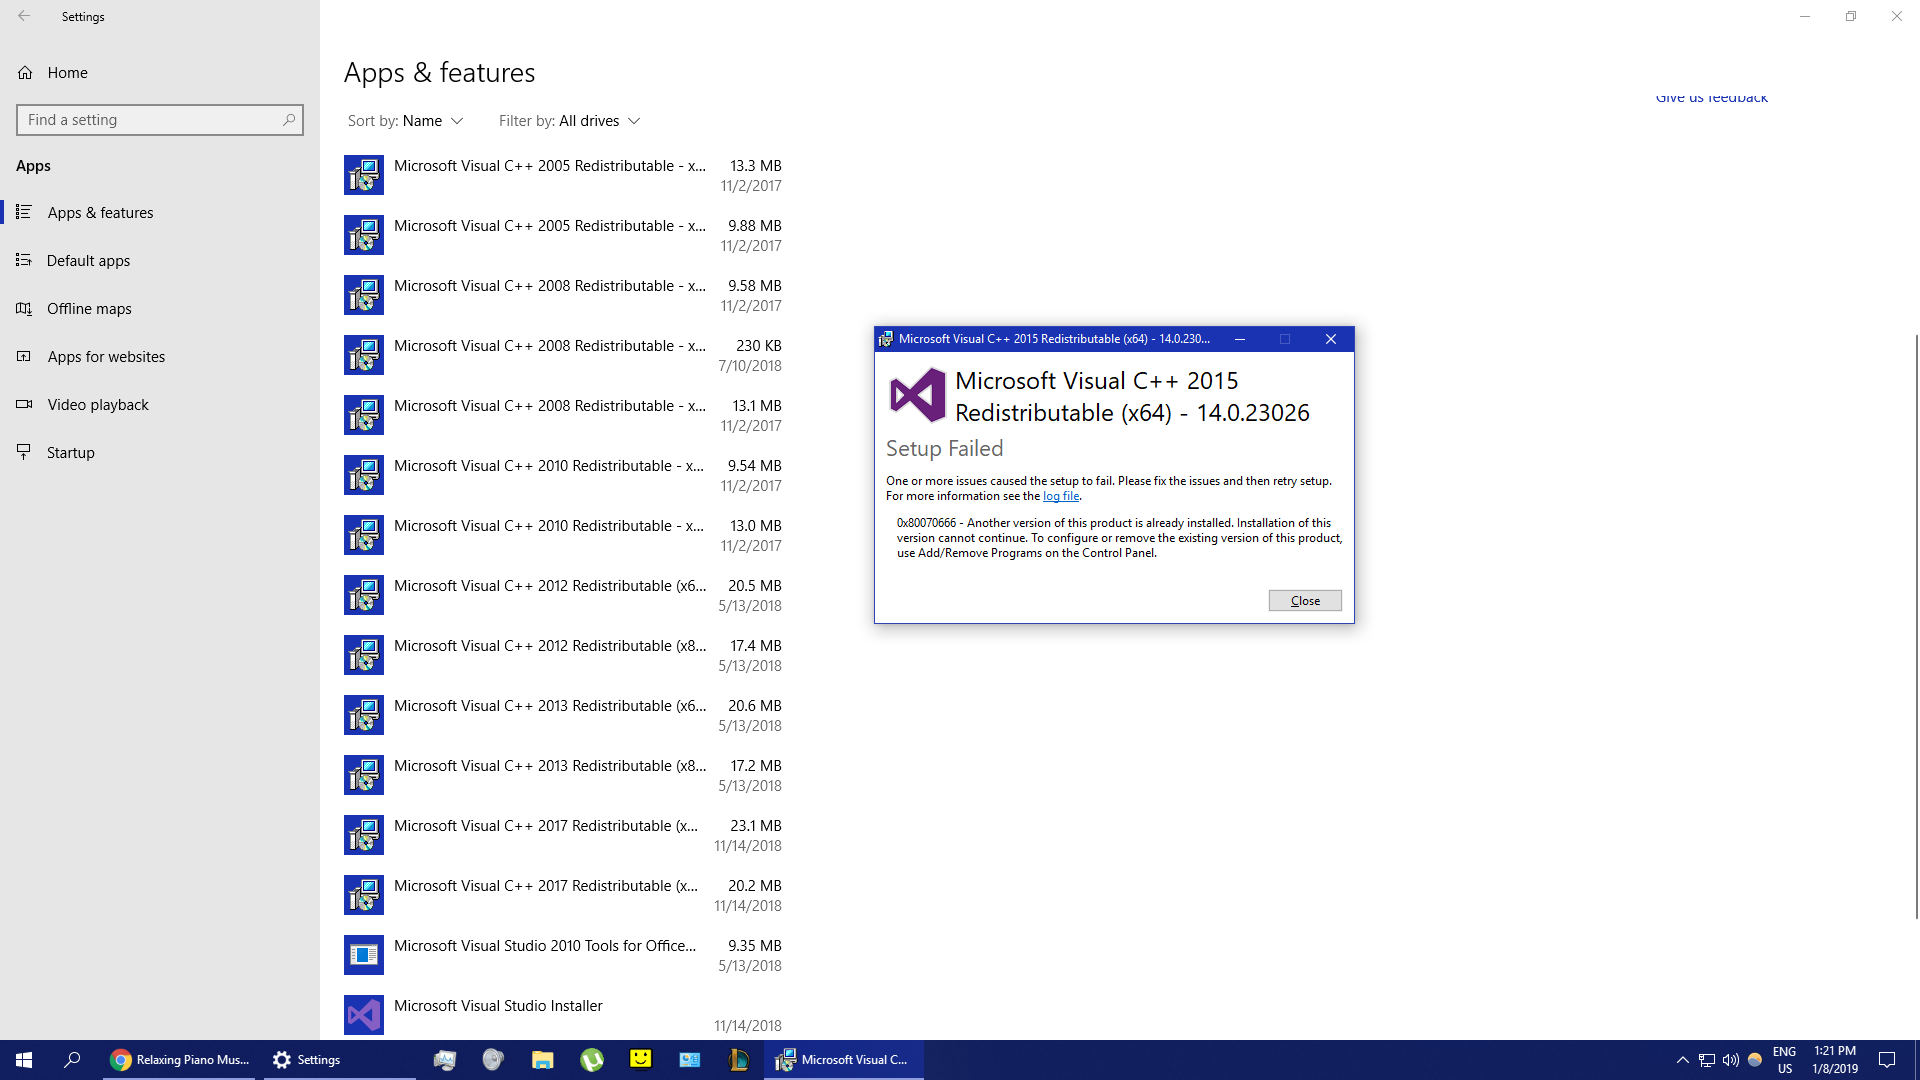This screenshot has height=1080, width=1920.
Task: Click Close in the Setup Failed dialog
Action: 1305,600
